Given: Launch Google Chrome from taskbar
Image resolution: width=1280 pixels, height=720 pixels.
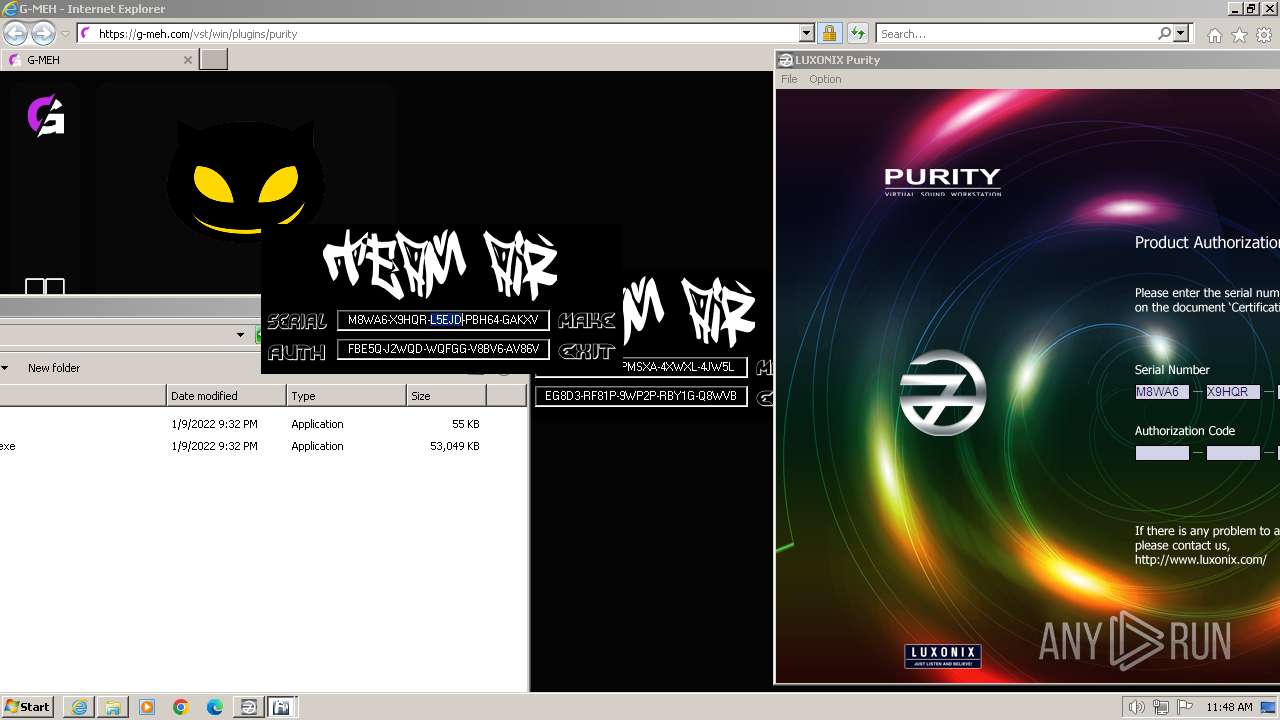Looking at the screenshot, I should click(x=181, y=707).
